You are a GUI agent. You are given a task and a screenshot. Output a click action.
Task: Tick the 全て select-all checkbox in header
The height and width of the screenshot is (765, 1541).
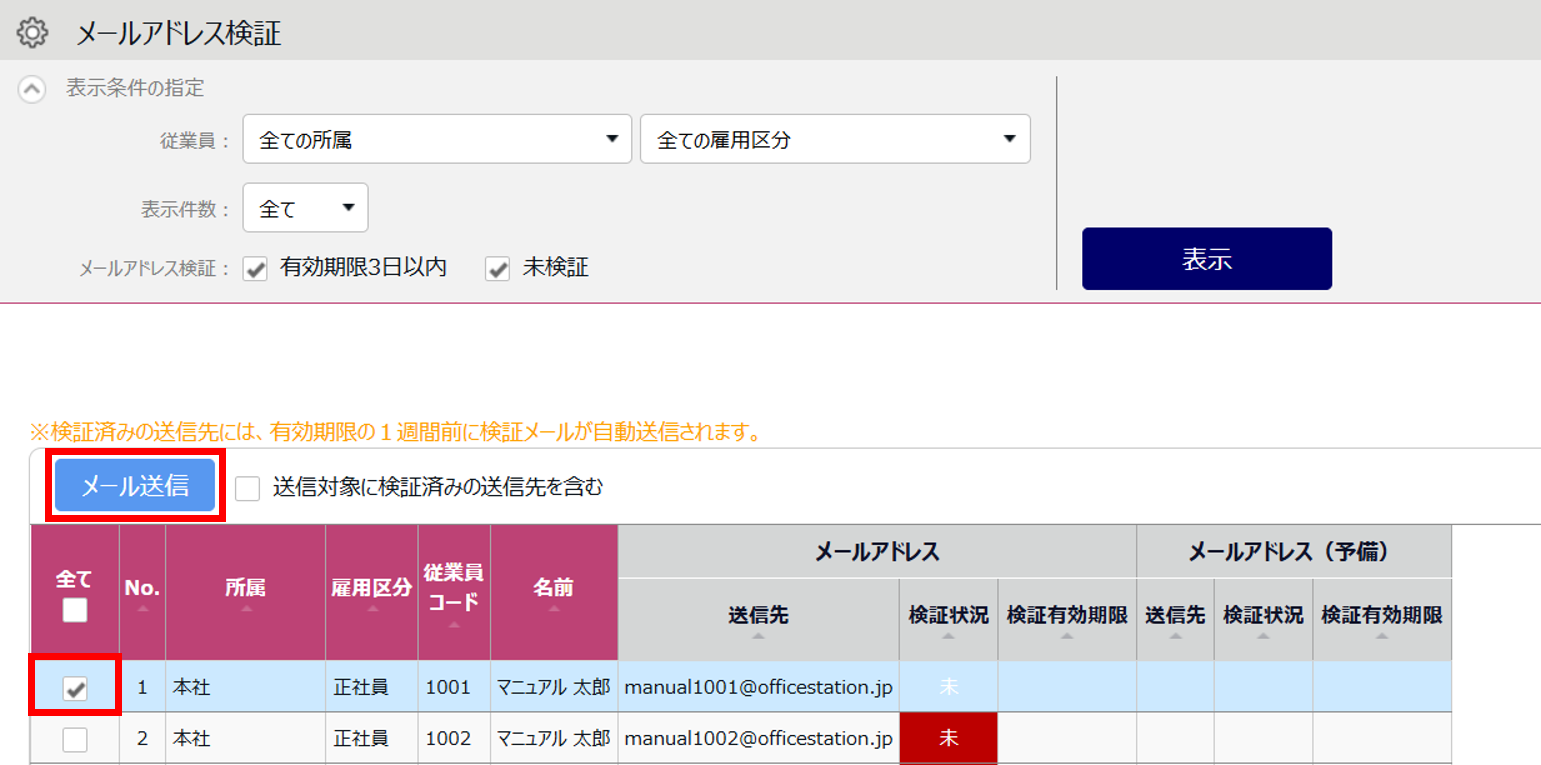pos(75,610)
